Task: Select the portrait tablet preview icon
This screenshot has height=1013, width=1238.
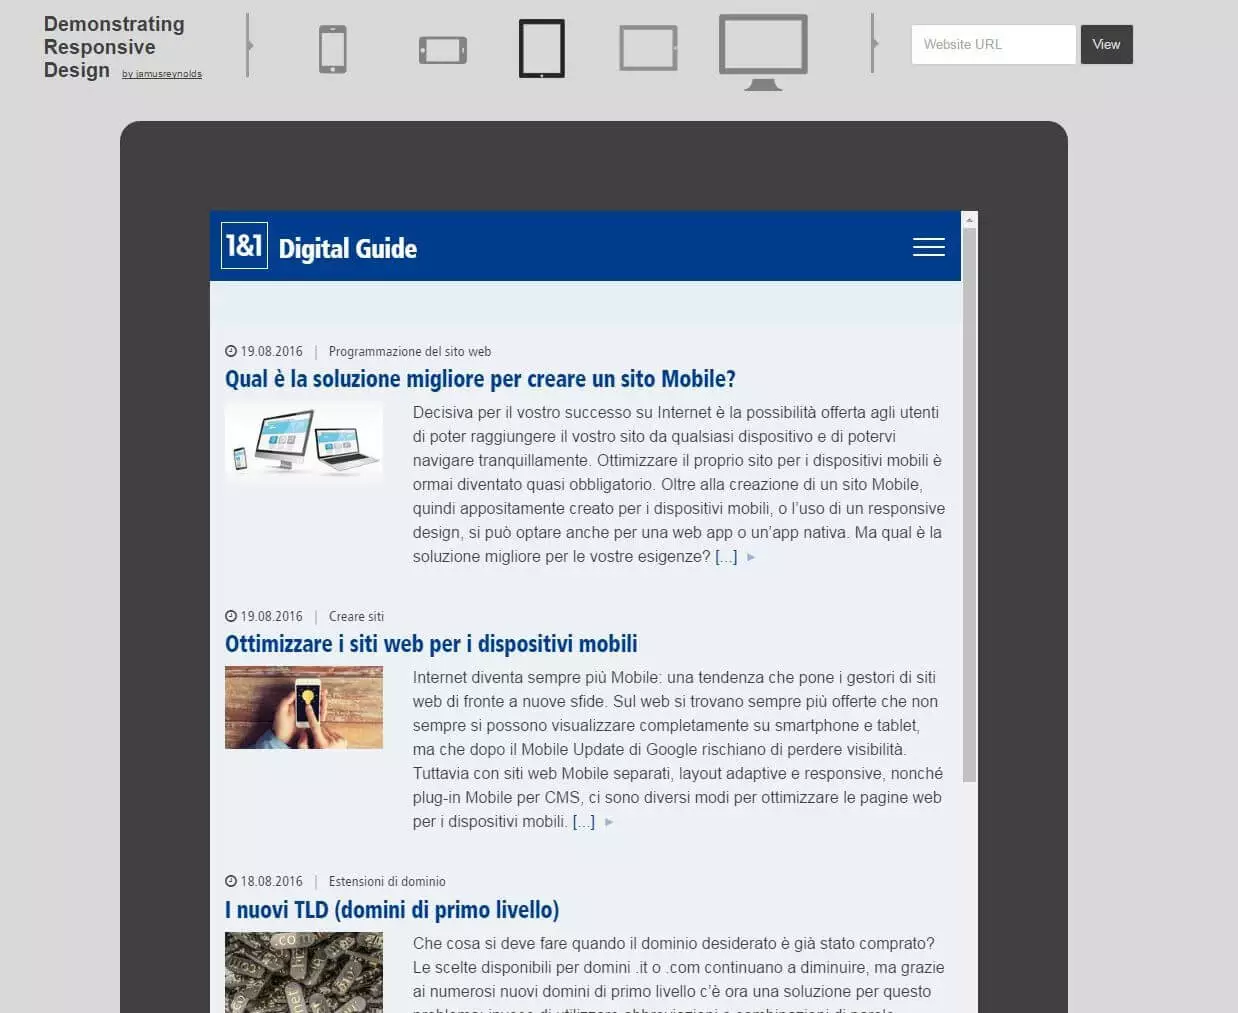Action: 542,48
